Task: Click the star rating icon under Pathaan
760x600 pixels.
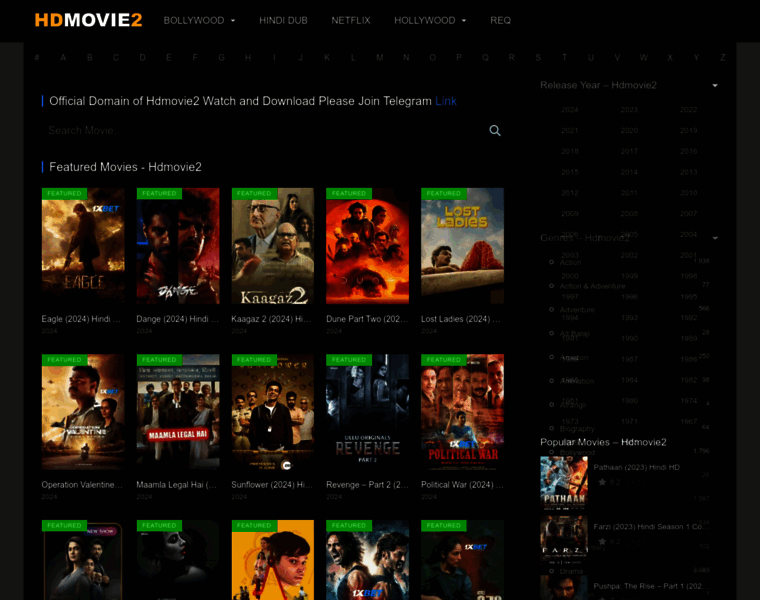Action: 602,482
